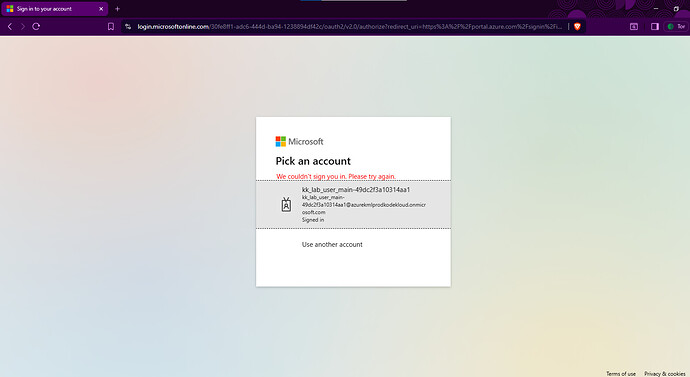Pick the kk_lab_user_main-49dc2f3a10314aa1 account name
The image size is (690, 377).
pyautogui.click(x=356, y=190)
